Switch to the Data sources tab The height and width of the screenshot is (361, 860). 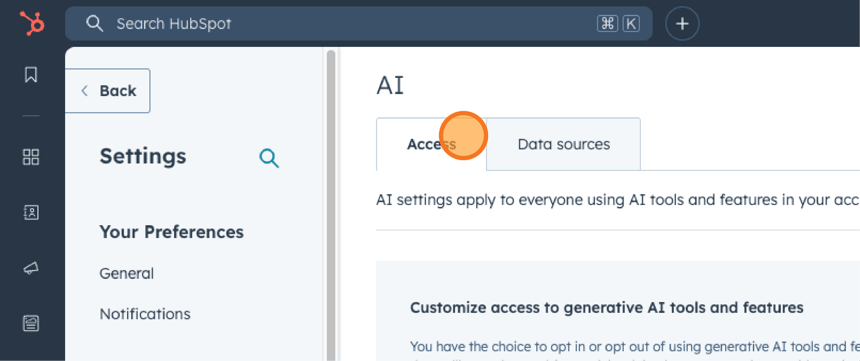[563, 144]
